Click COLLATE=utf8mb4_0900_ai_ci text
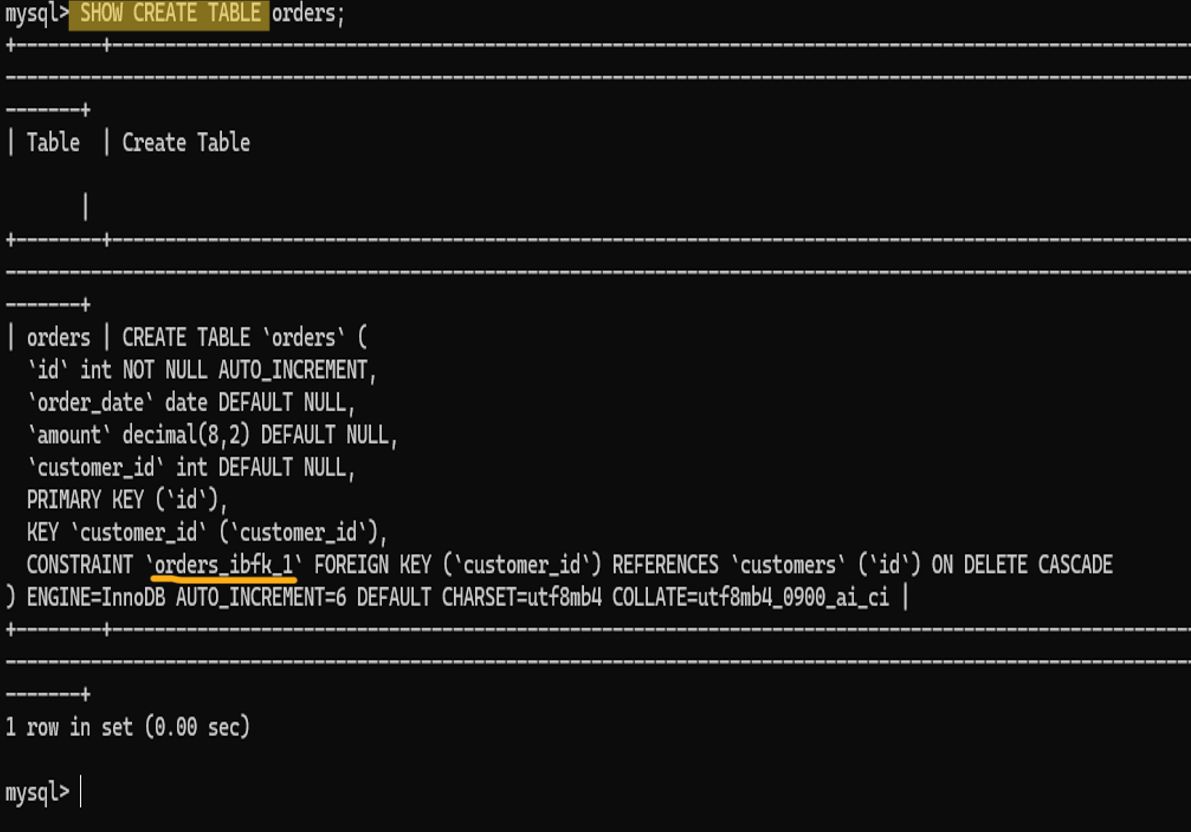The height and width of the screenshot is (832, 1191). [x=750, y=598]
